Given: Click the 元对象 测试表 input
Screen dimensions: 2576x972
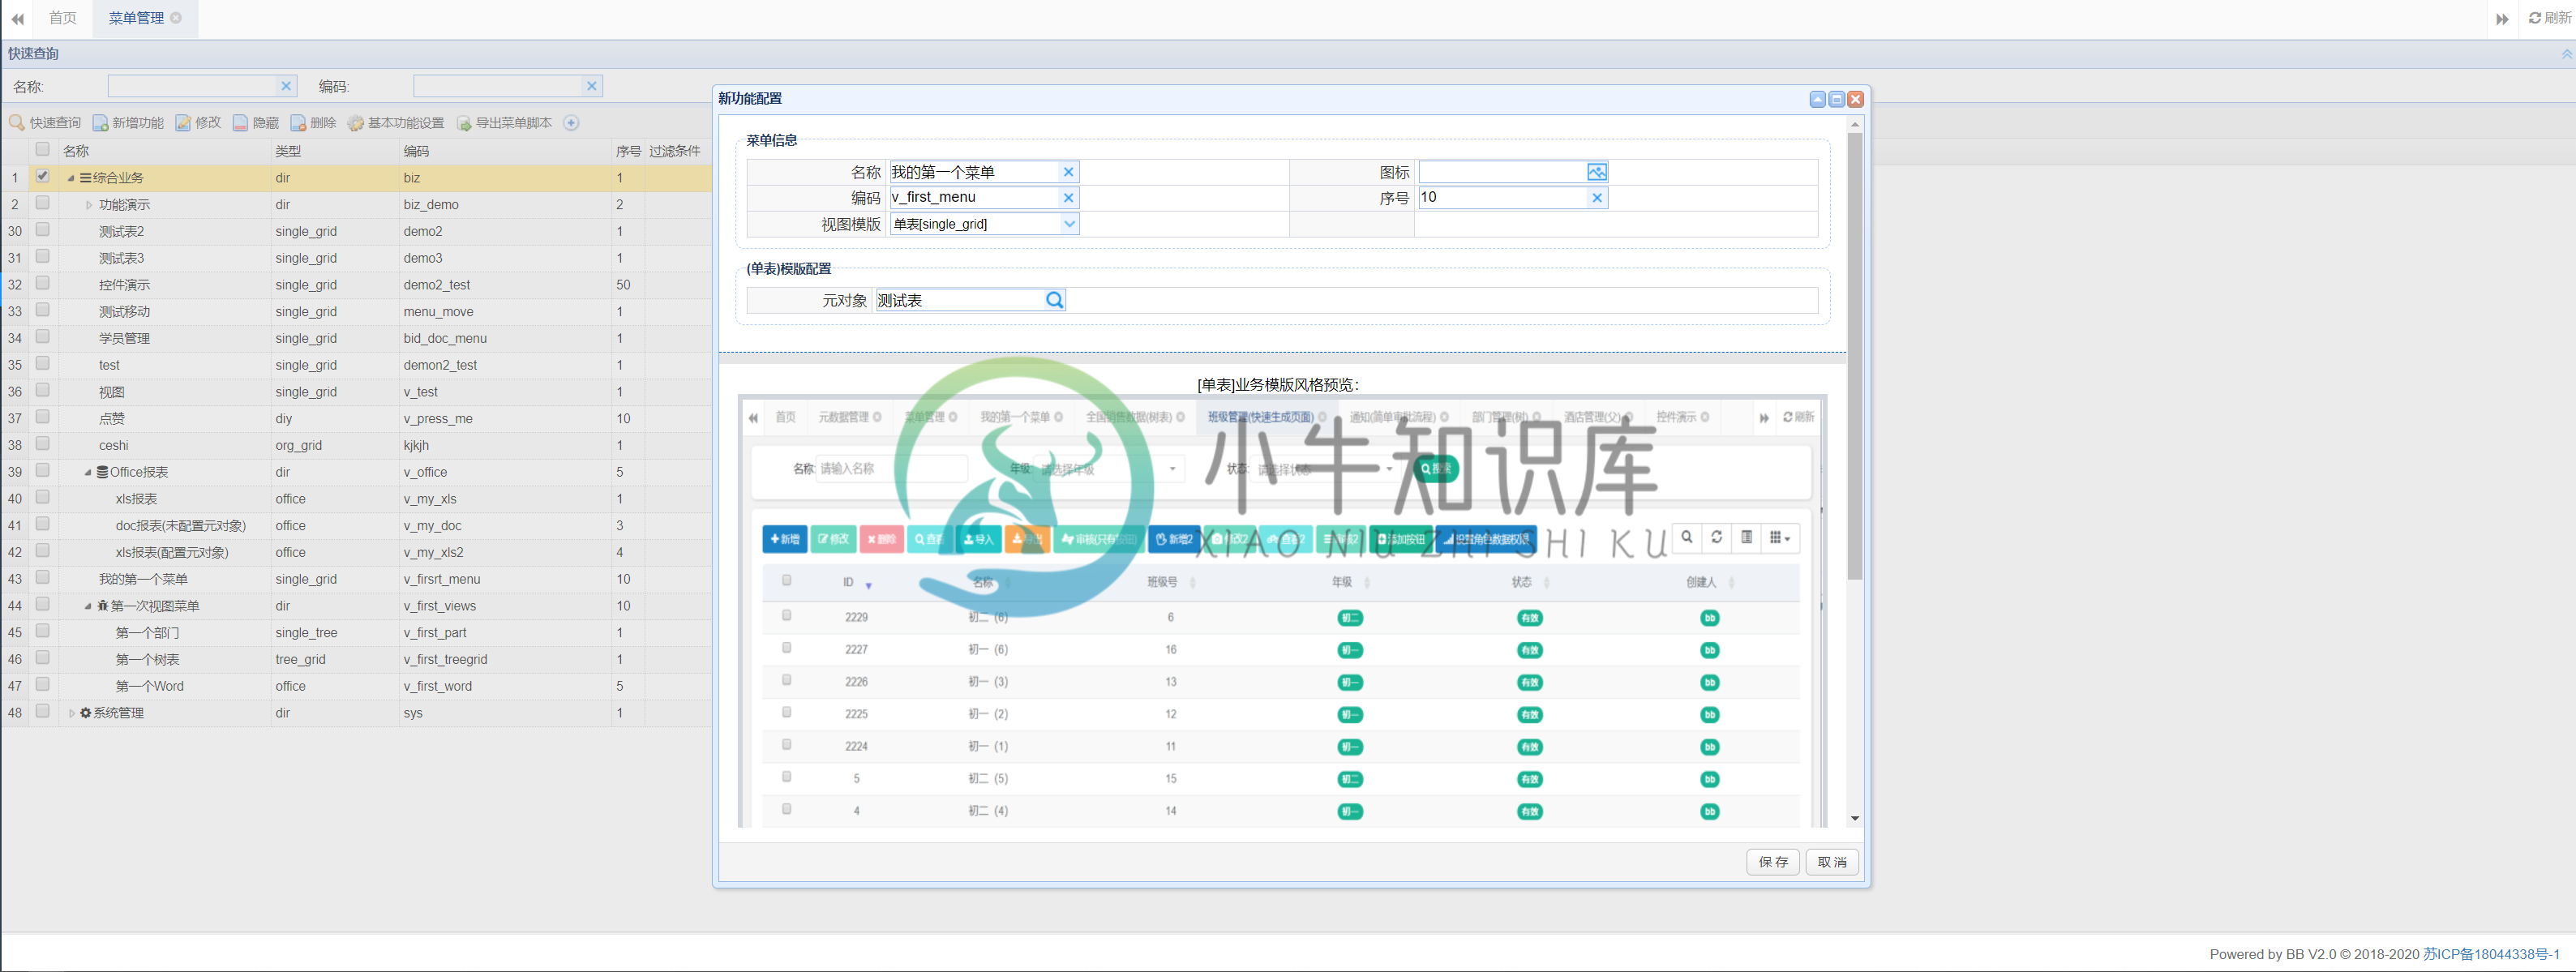Looking at the screenshot, I should [960, 300].
